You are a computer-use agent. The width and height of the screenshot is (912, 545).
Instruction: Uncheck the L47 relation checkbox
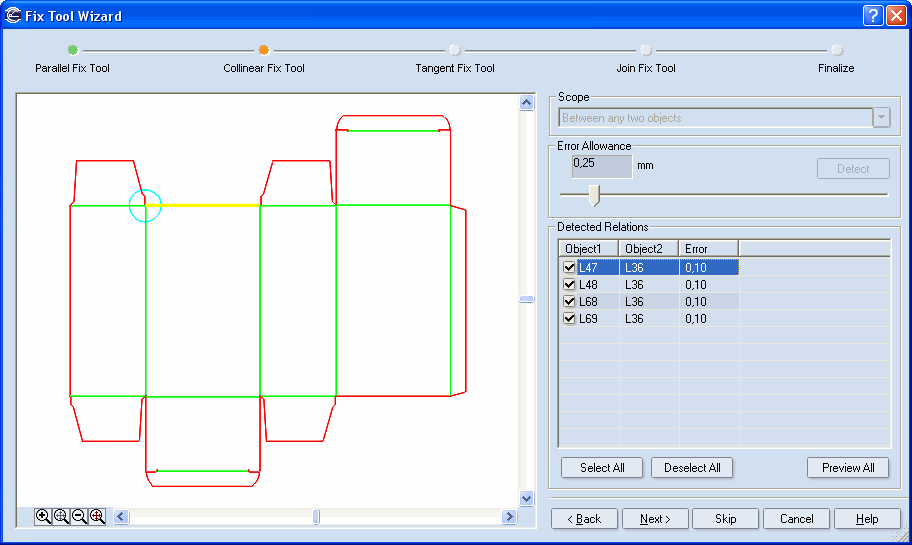569,267
